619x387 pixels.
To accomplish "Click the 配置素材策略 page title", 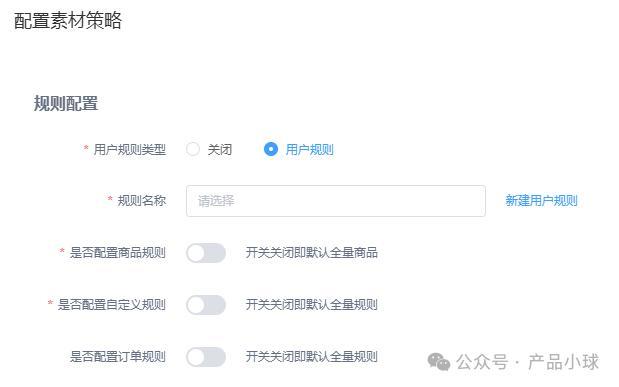I will pos(68,21).
